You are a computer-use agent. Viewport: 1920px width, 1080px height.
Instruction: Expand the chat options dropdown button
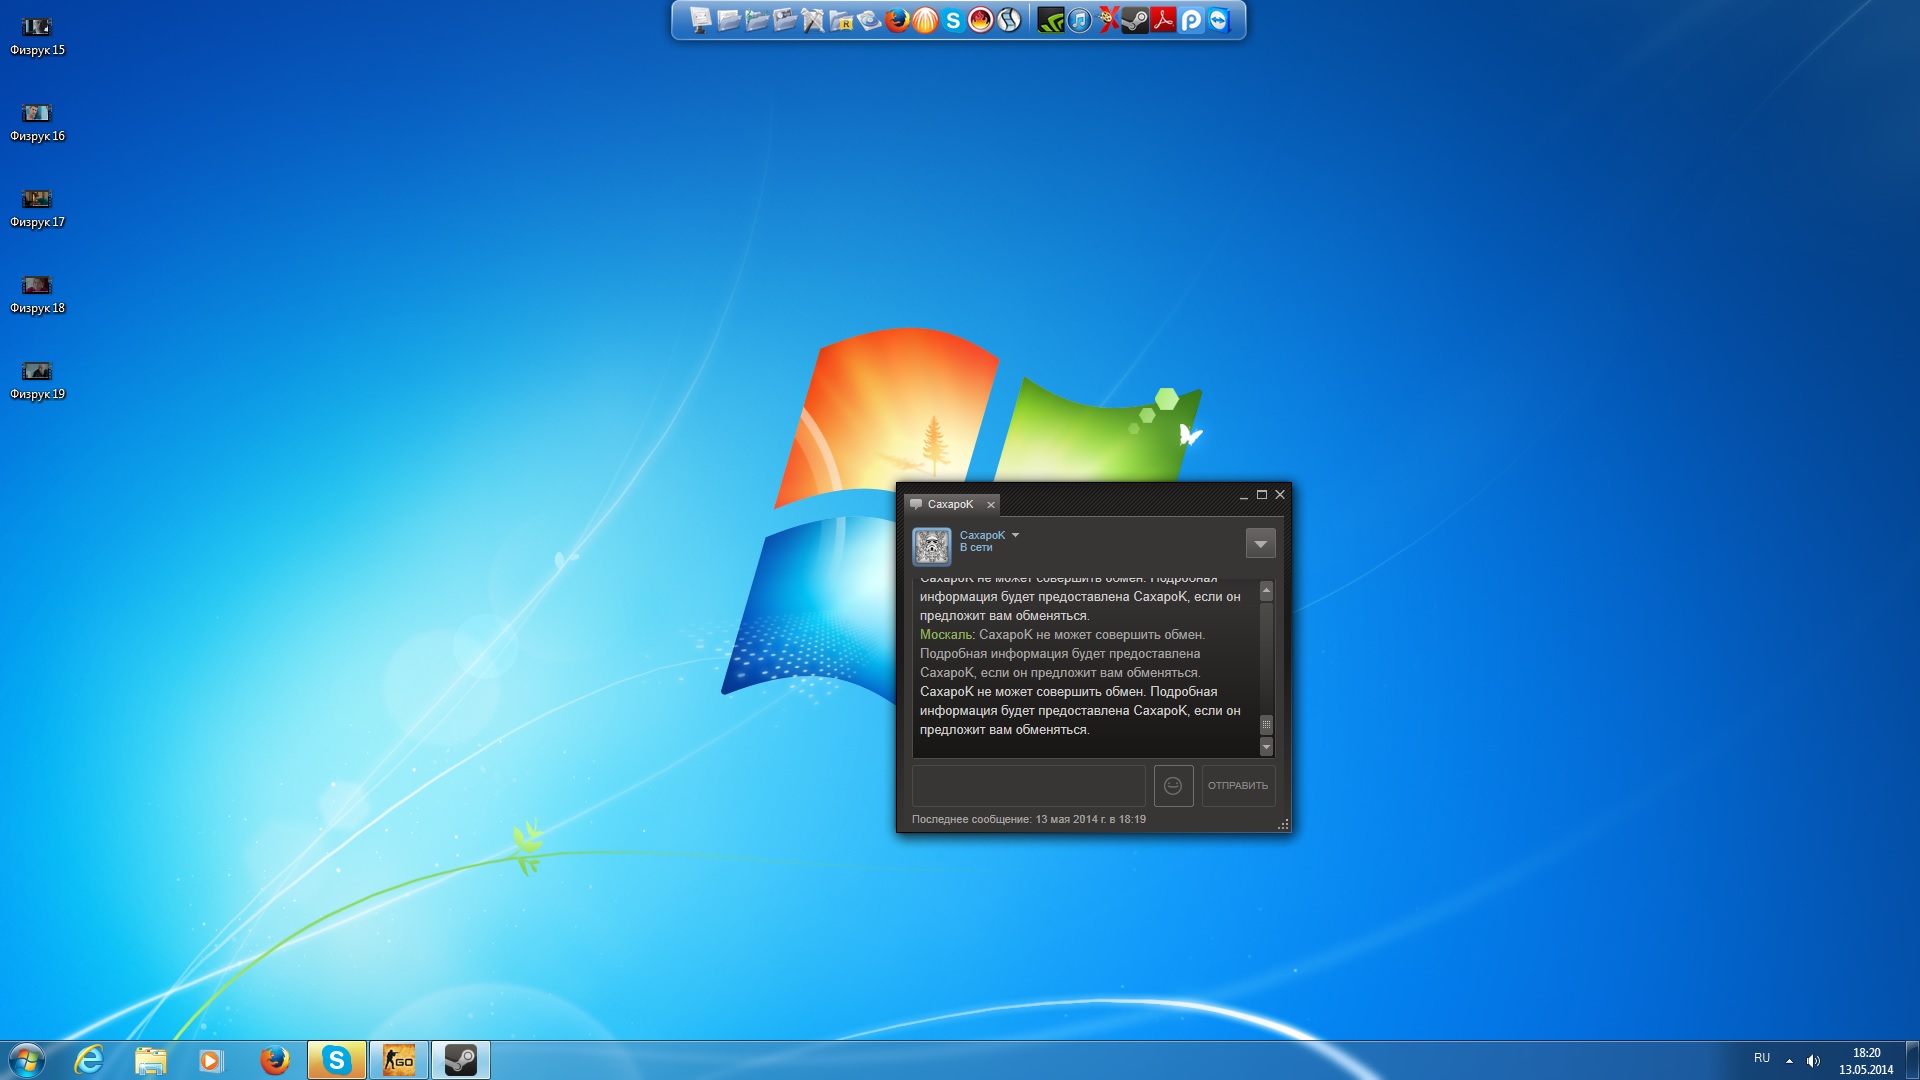(x=1260, y=544)
